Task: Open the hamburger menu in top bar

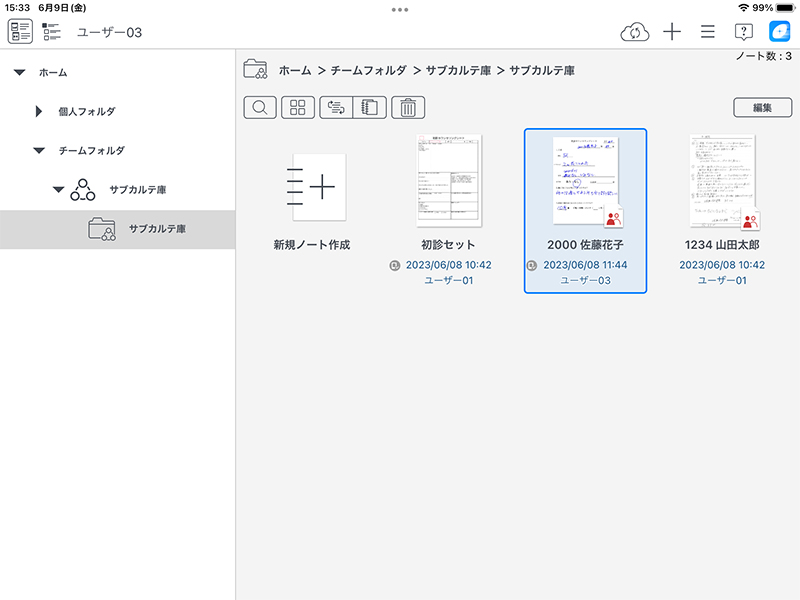Action: point(708,32)
